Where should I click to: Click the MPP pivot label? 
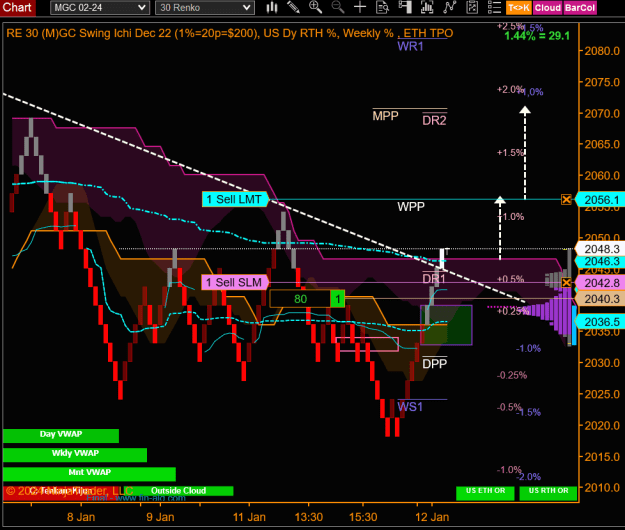pyautogui.click(x=385, y=116)
